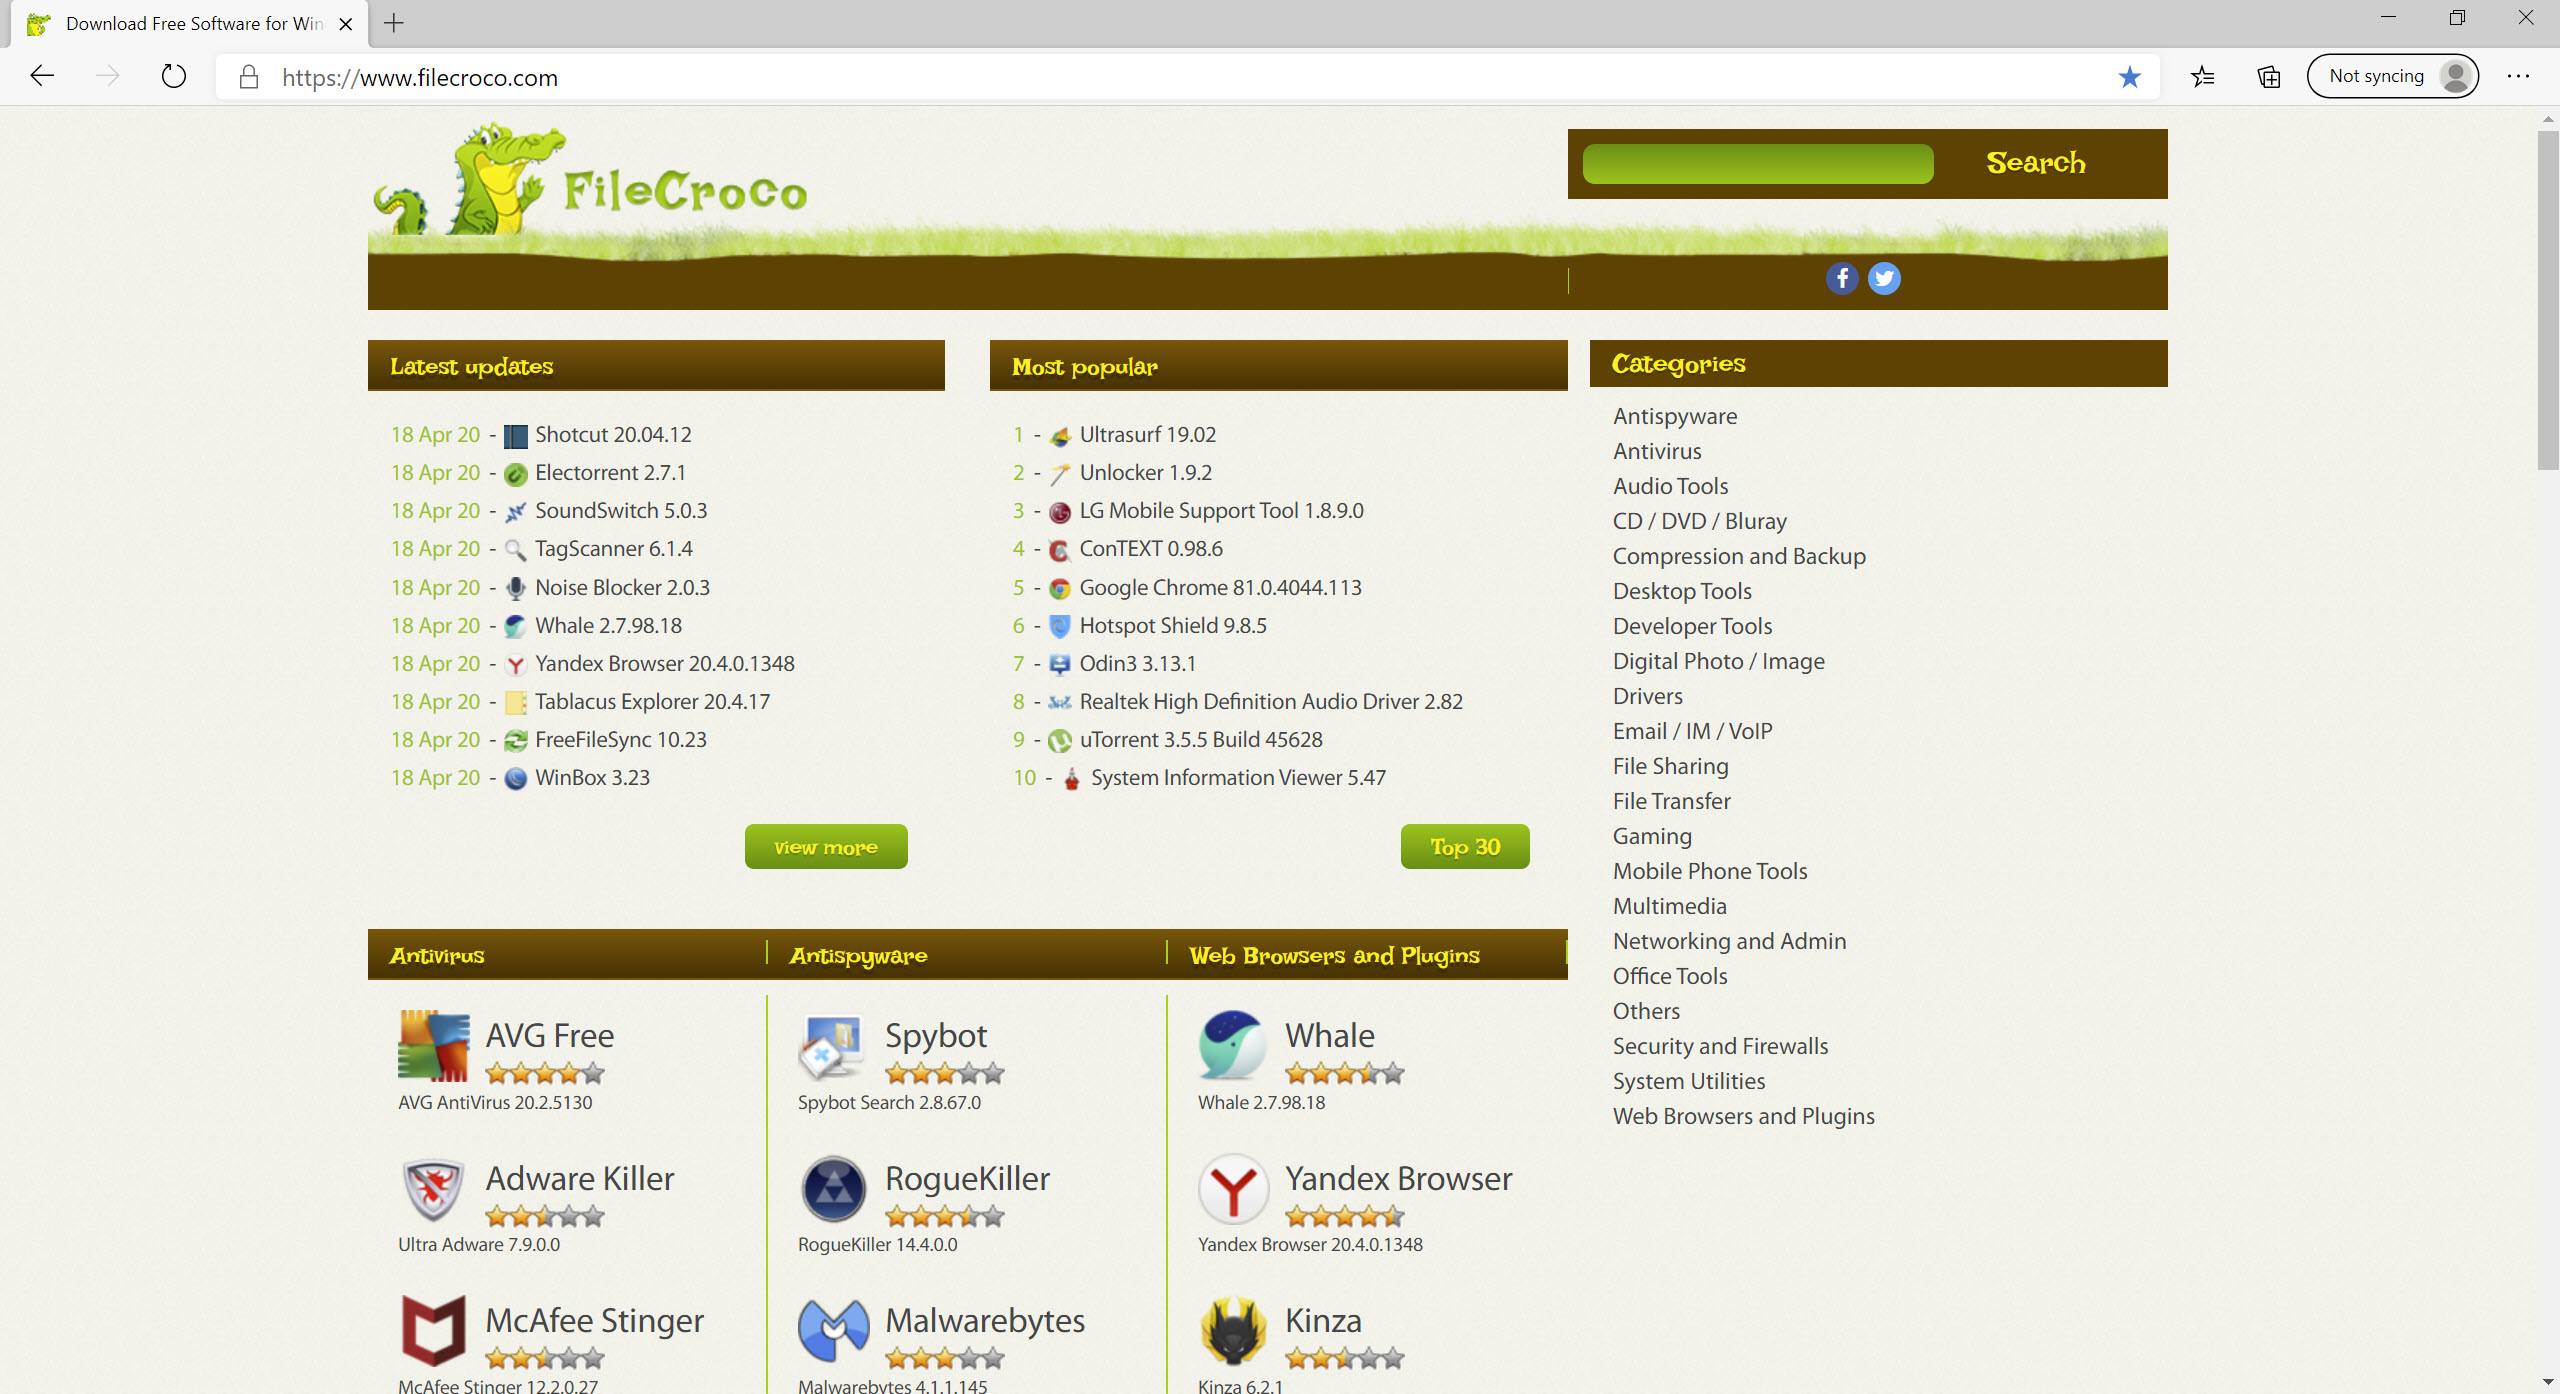Viewport: 2560px width, 1394px height.
Task: Open Twitter page via bird icon
Action: tap(1884, 278)
